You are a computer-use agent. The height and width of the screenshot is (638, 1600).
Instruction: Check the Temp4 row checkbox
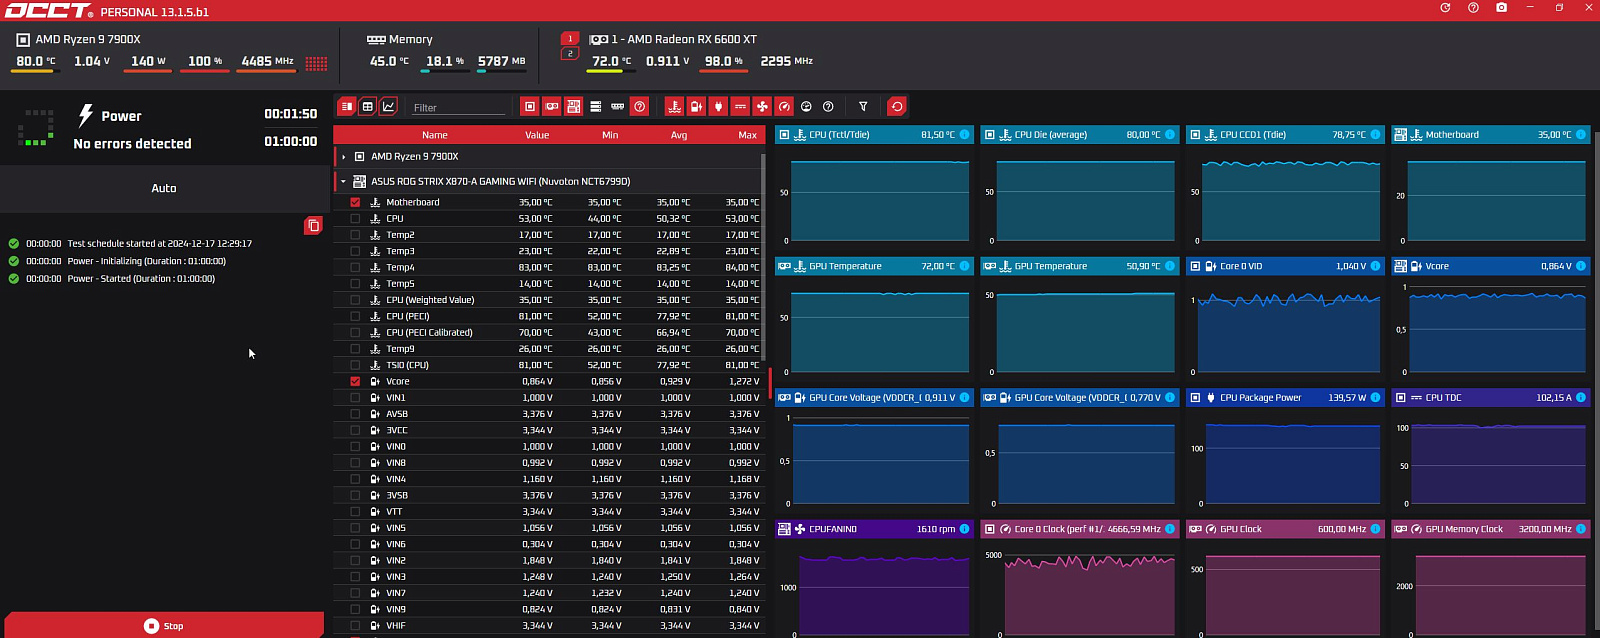(355, 267)
